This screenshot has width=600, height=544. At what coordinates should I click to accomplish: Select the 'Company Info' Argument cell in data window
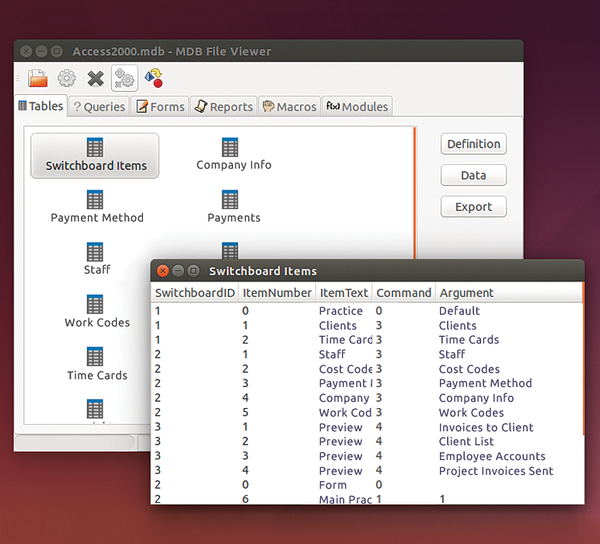(476, 398)
